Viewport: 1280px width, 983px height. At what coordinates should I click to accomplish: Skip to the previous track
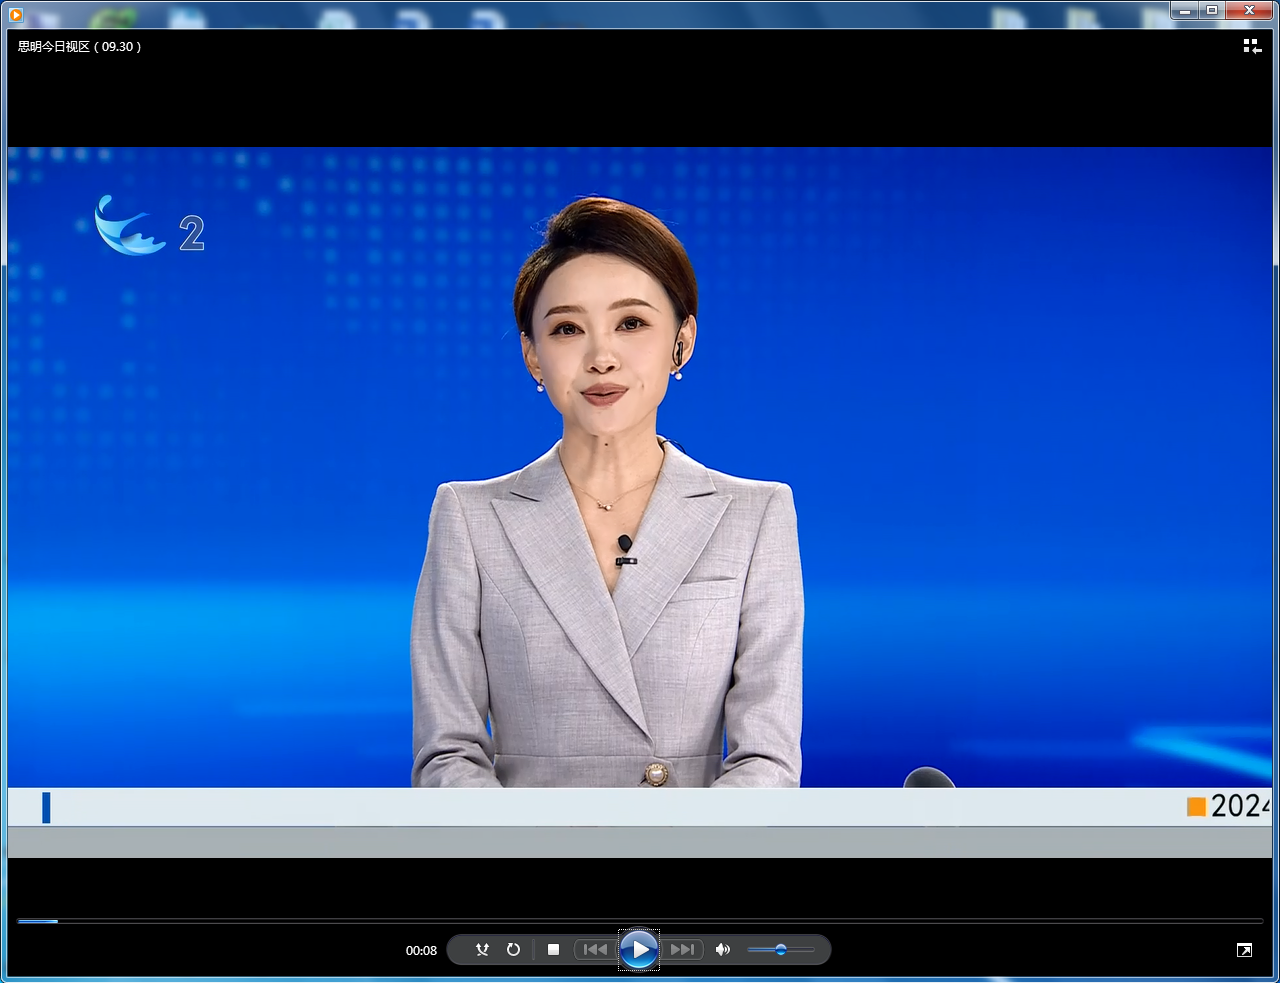point(595,950)
